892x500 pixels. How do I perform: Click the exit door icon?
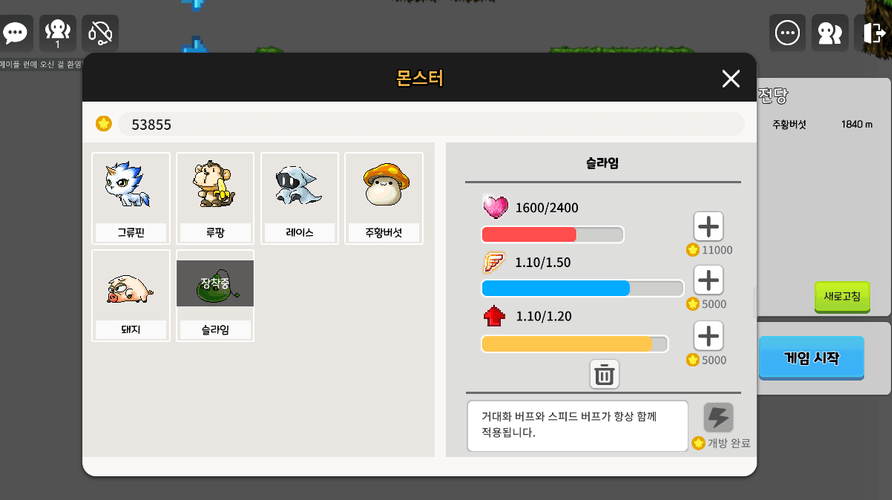[873, 33]
